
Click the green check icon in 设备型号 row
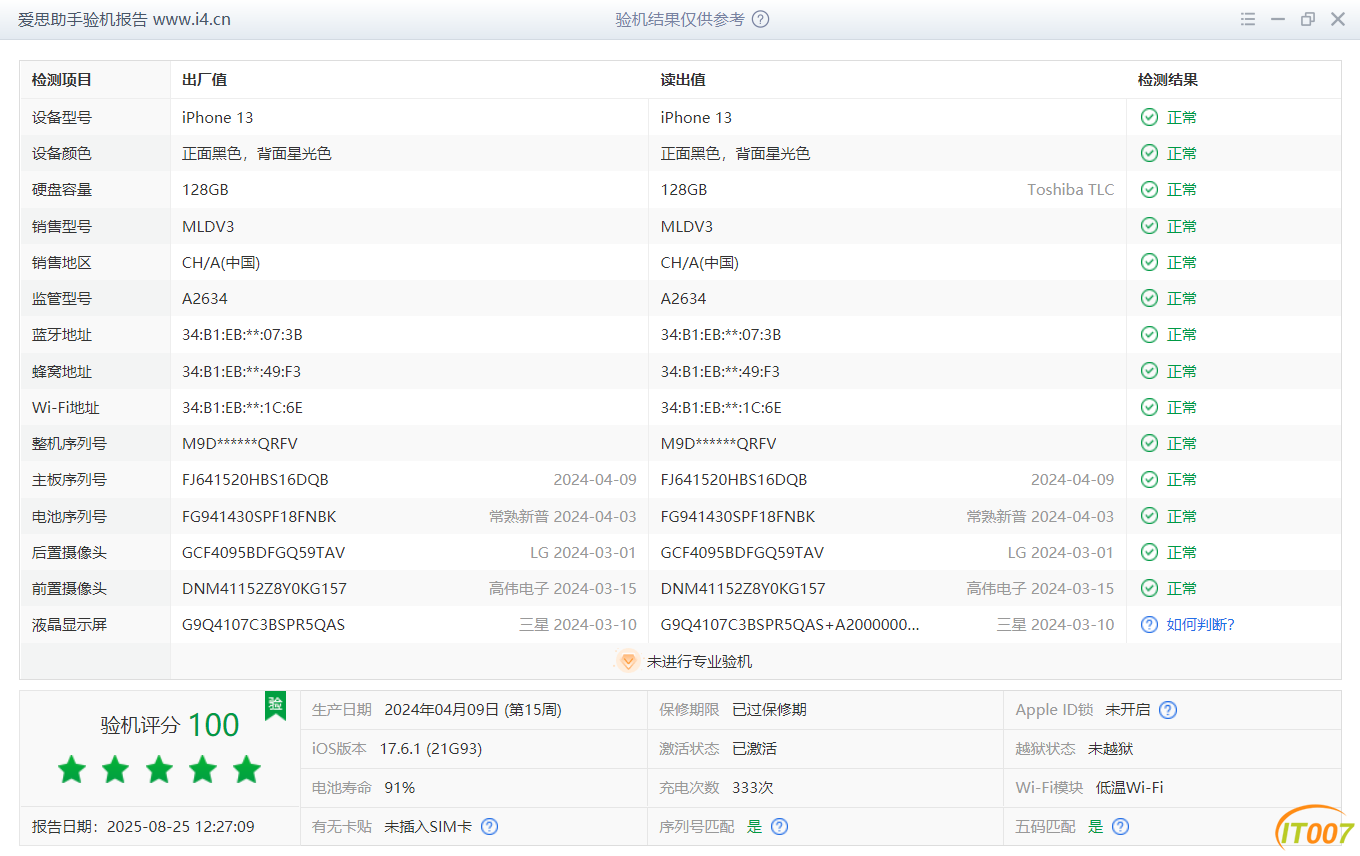point(1150,117)
